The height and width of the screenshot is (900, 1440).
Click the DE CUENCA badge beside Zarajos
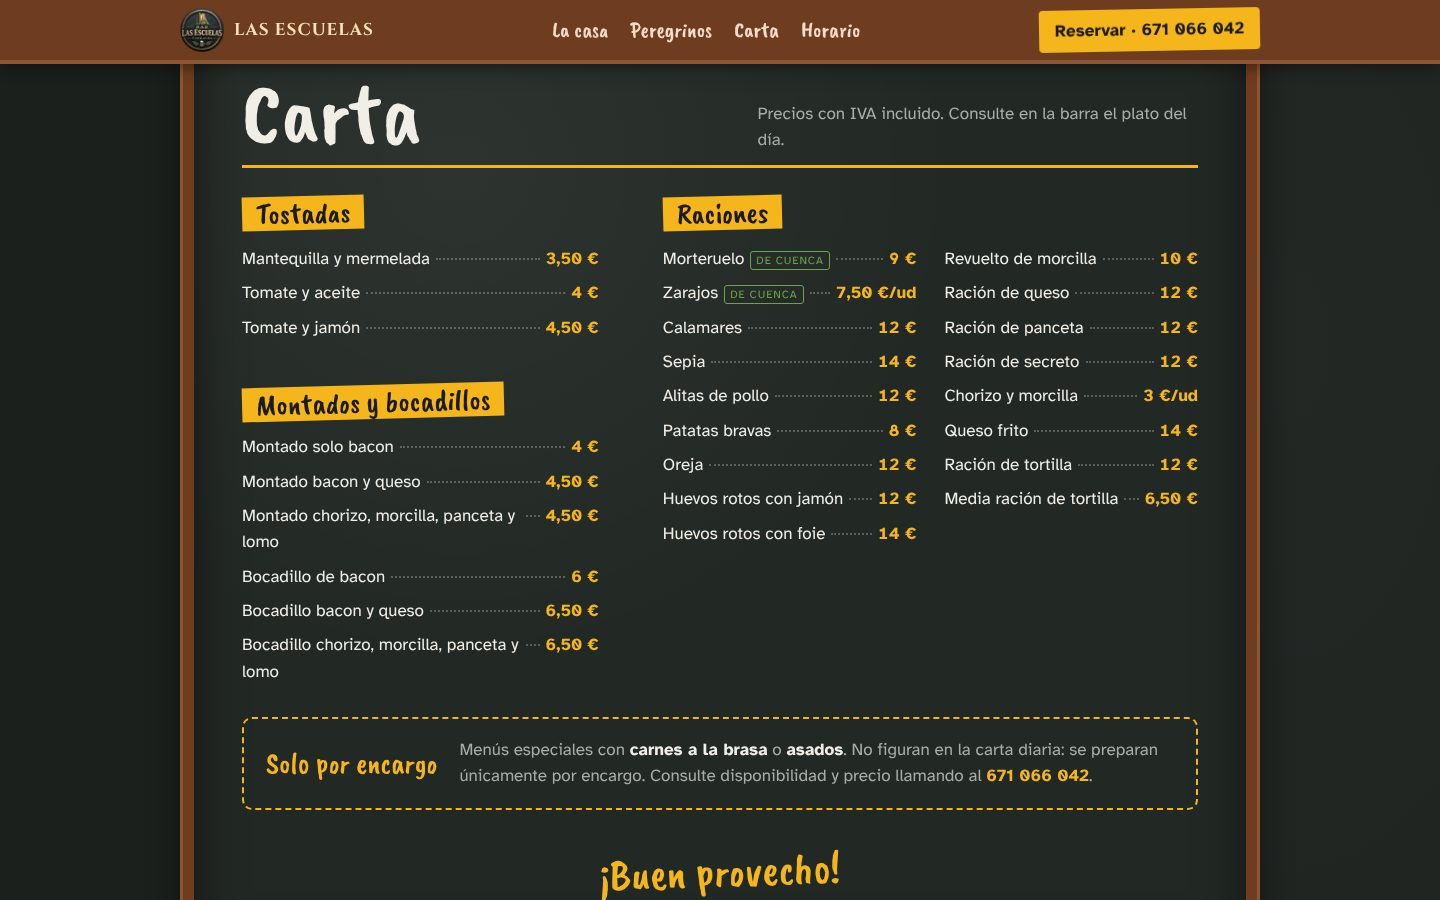pyautogui.click(x=764, y=294)
